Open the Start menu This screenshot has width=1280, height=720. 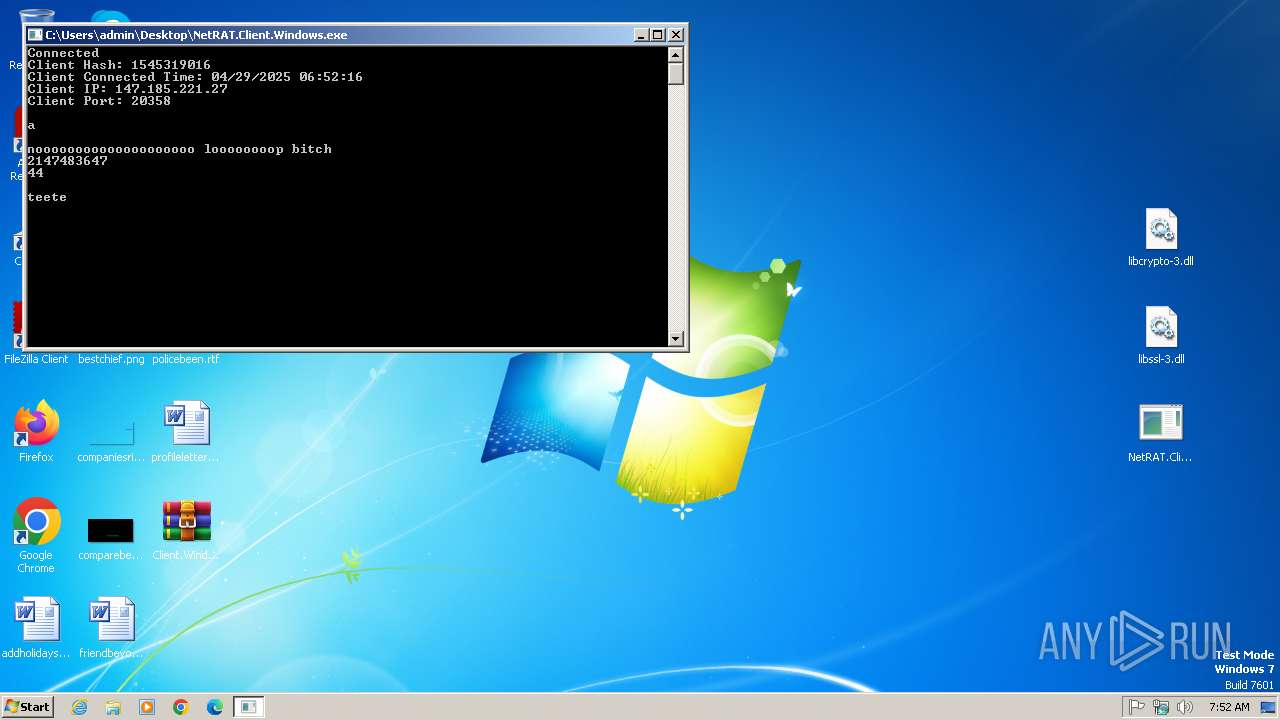coord(27,706)
